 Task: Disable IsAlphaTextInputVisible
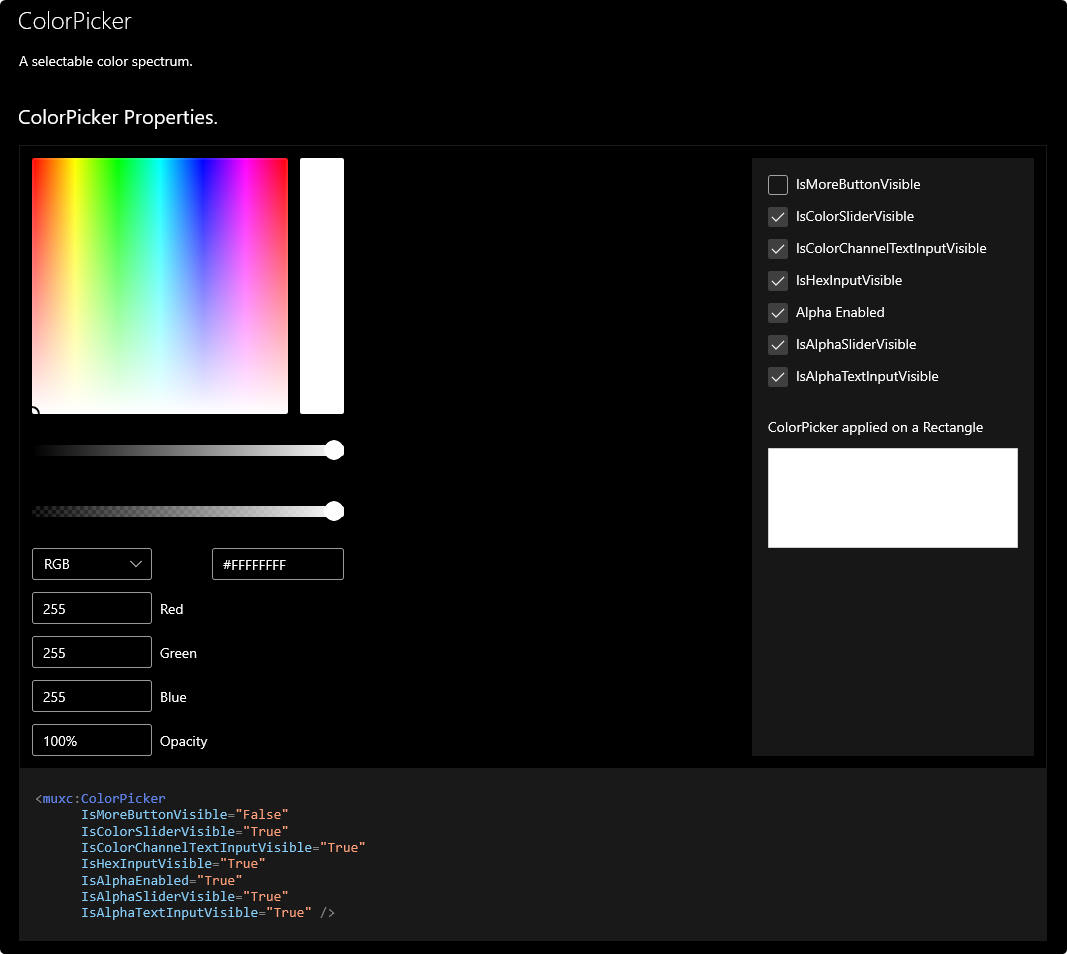click(777, 376)
